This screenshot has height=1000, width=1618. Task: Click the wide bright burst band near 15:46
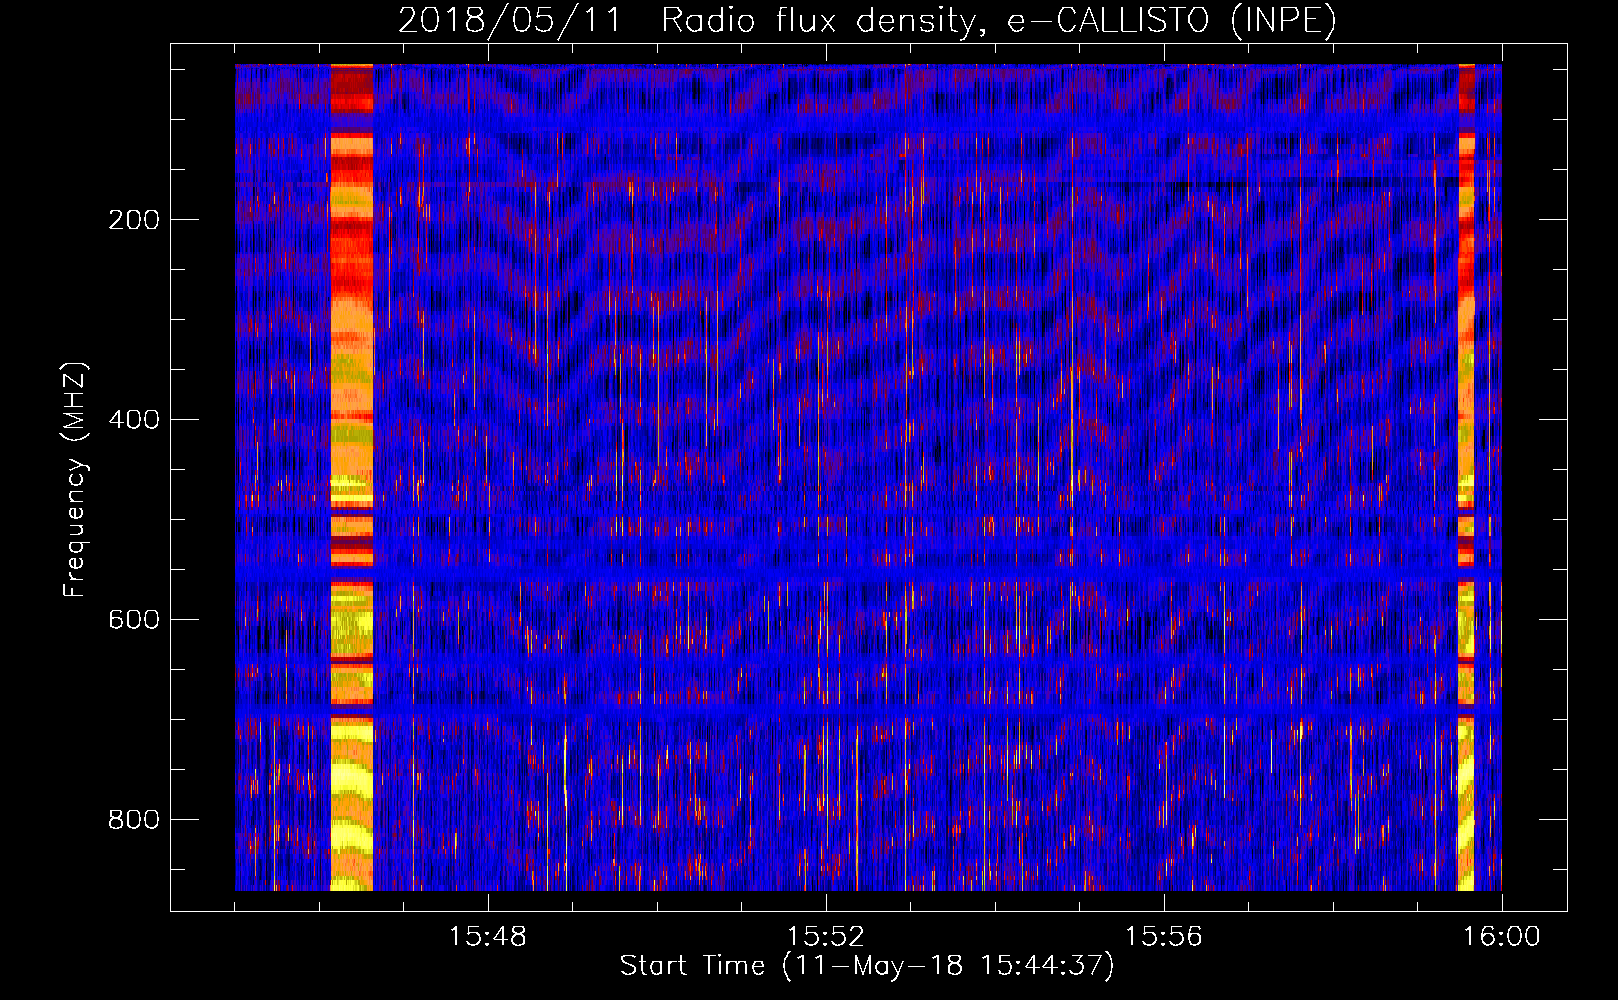[351, 477]
